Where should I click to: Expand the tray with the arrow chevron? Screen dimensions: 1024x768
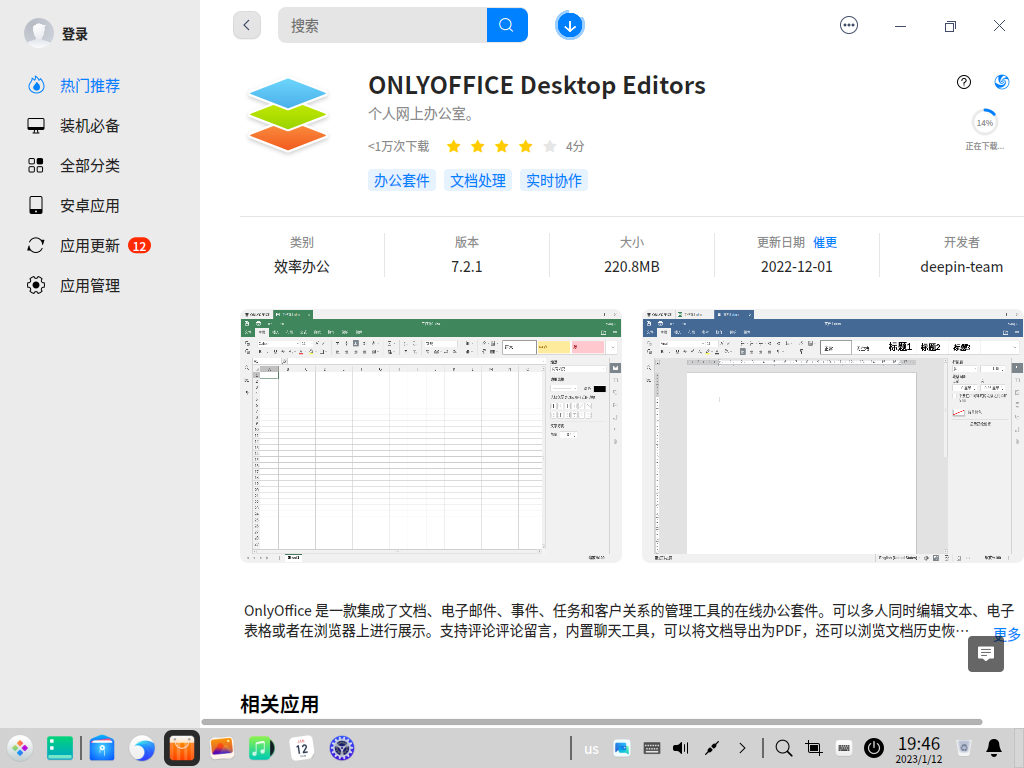pos(742,748)
